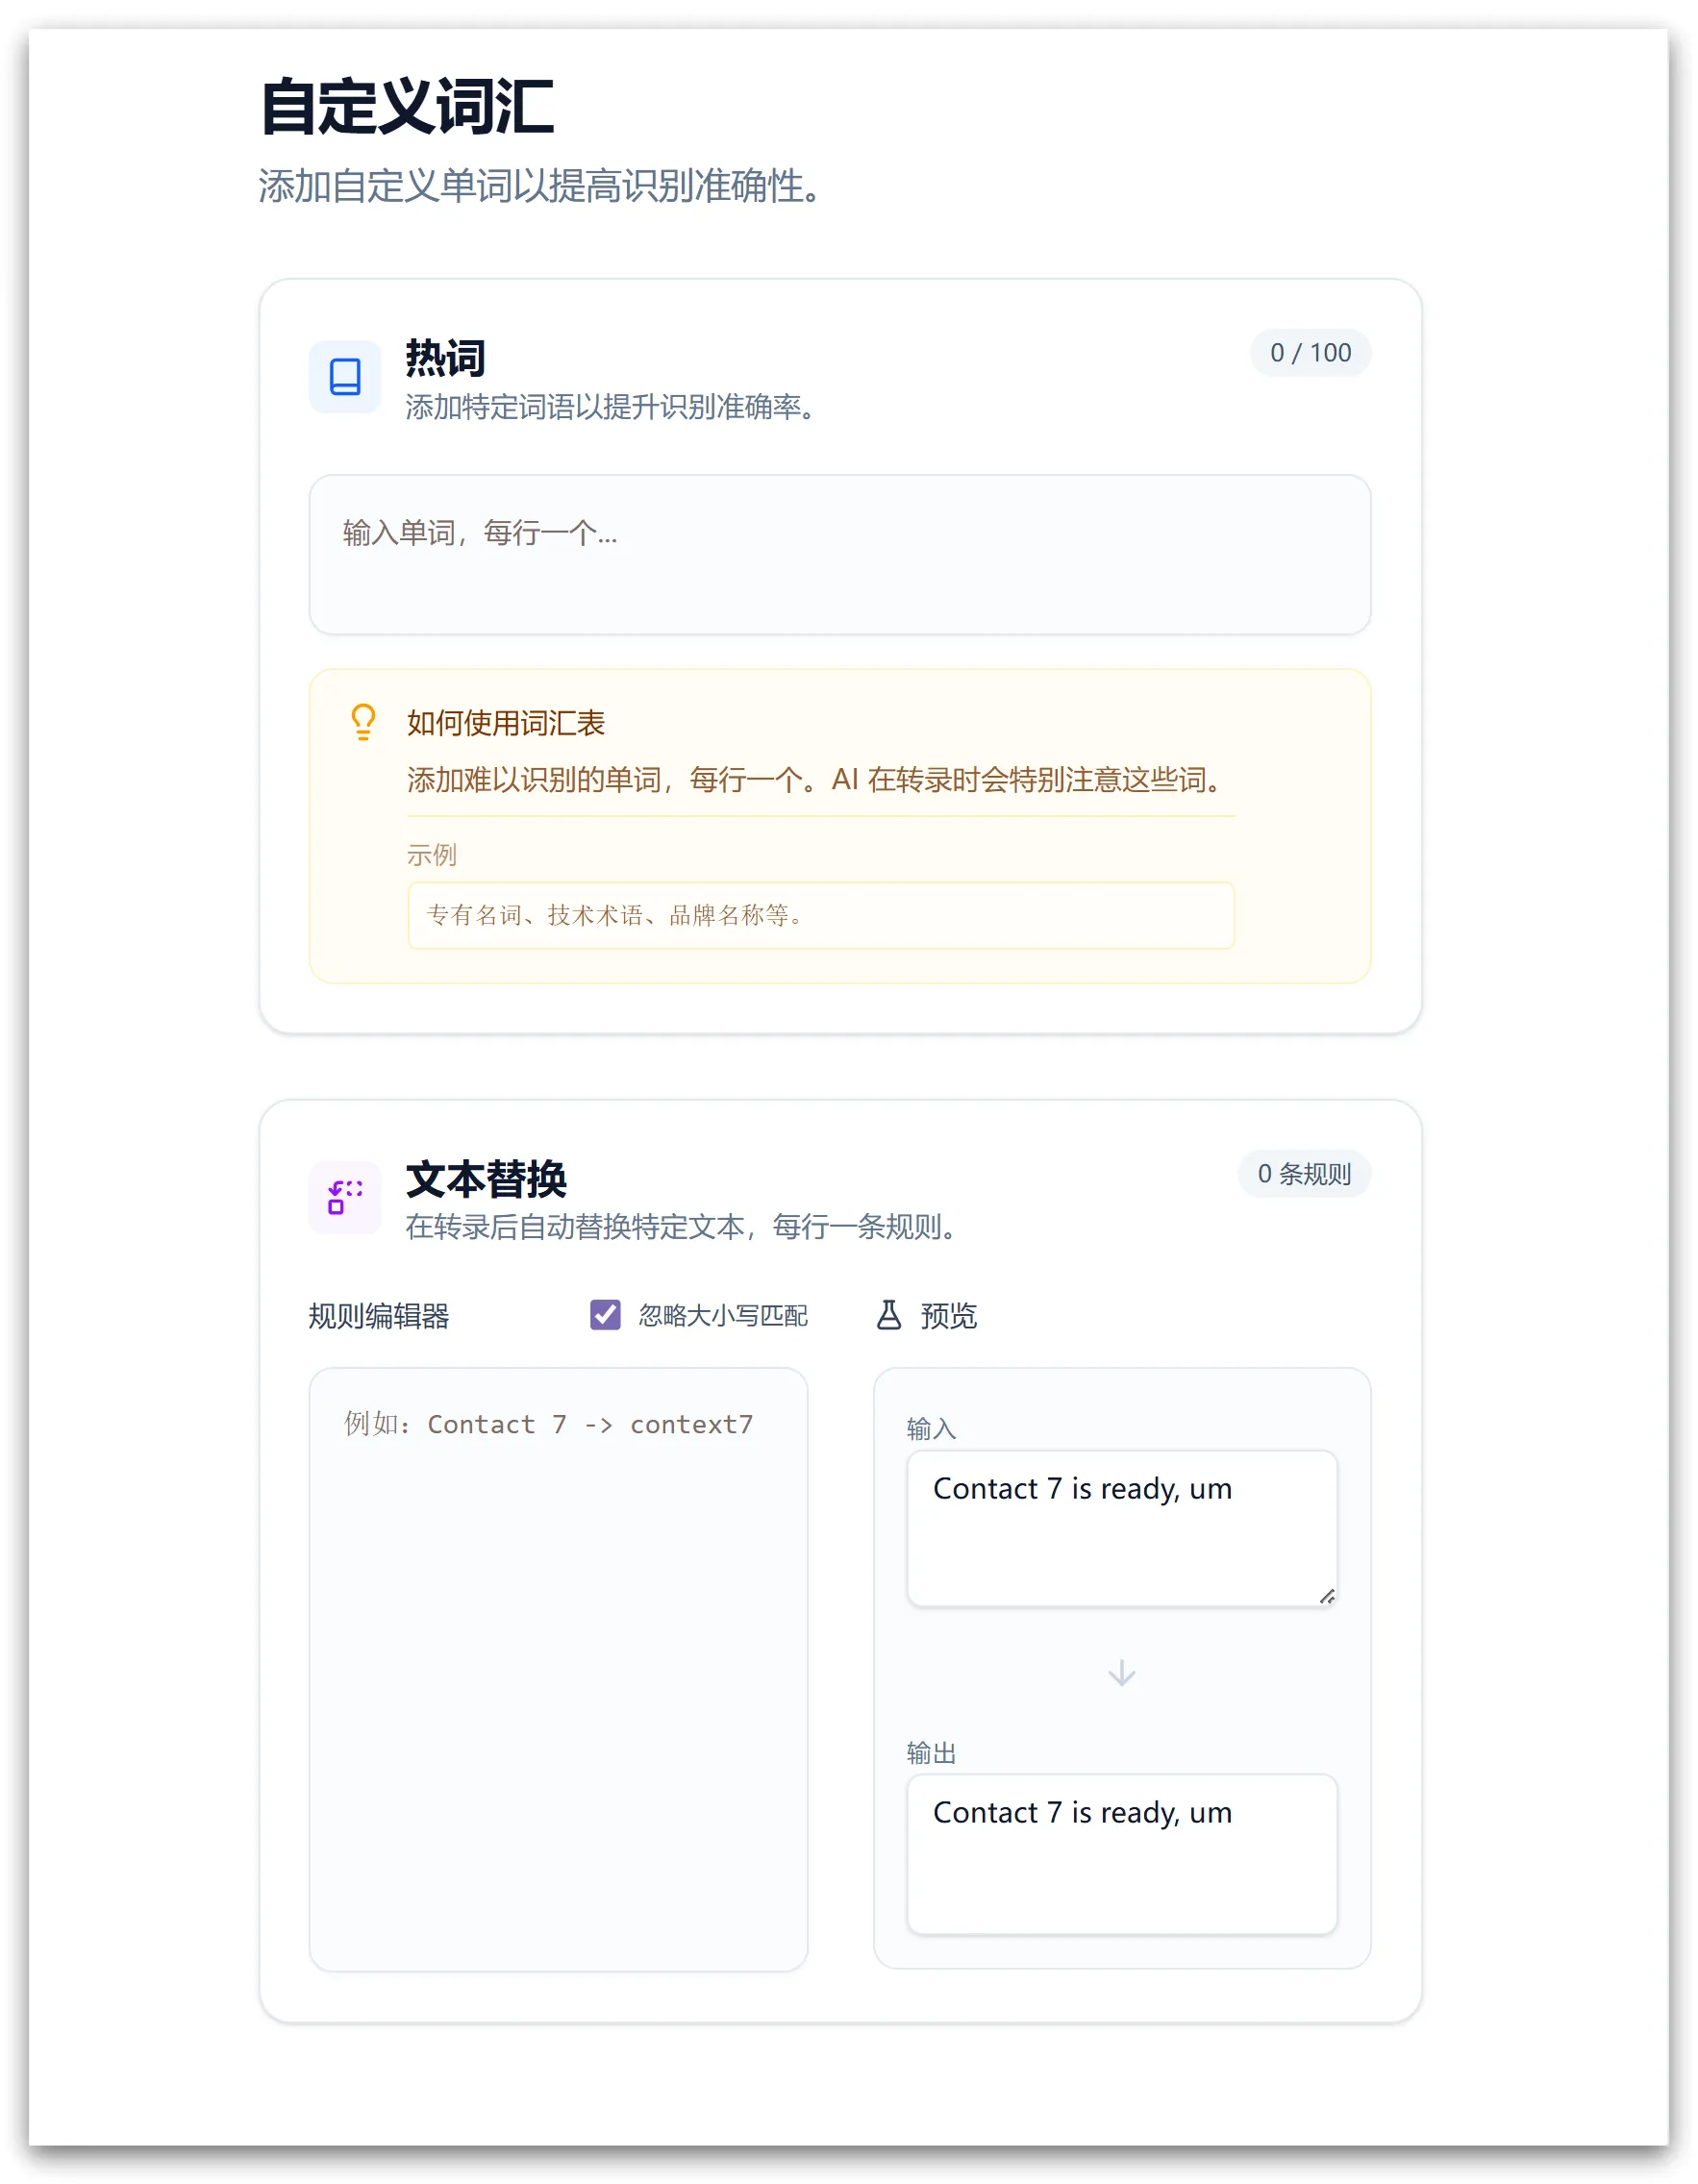Toggle the 忽略大小写匹配 checkbox
Screen dimensions: 1698x2184
tap(605, 1315)
